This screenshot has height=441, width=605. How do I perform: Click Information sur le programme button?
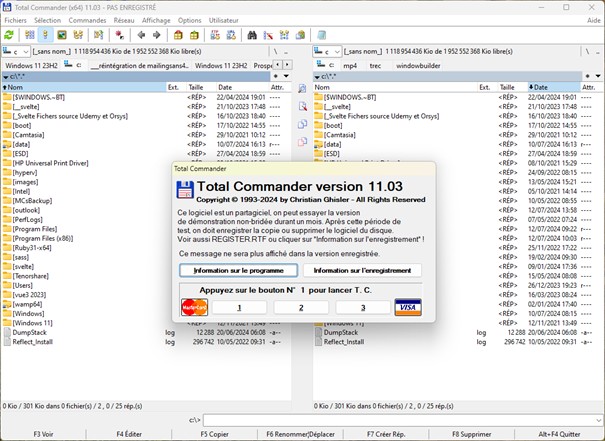point(238,270)
